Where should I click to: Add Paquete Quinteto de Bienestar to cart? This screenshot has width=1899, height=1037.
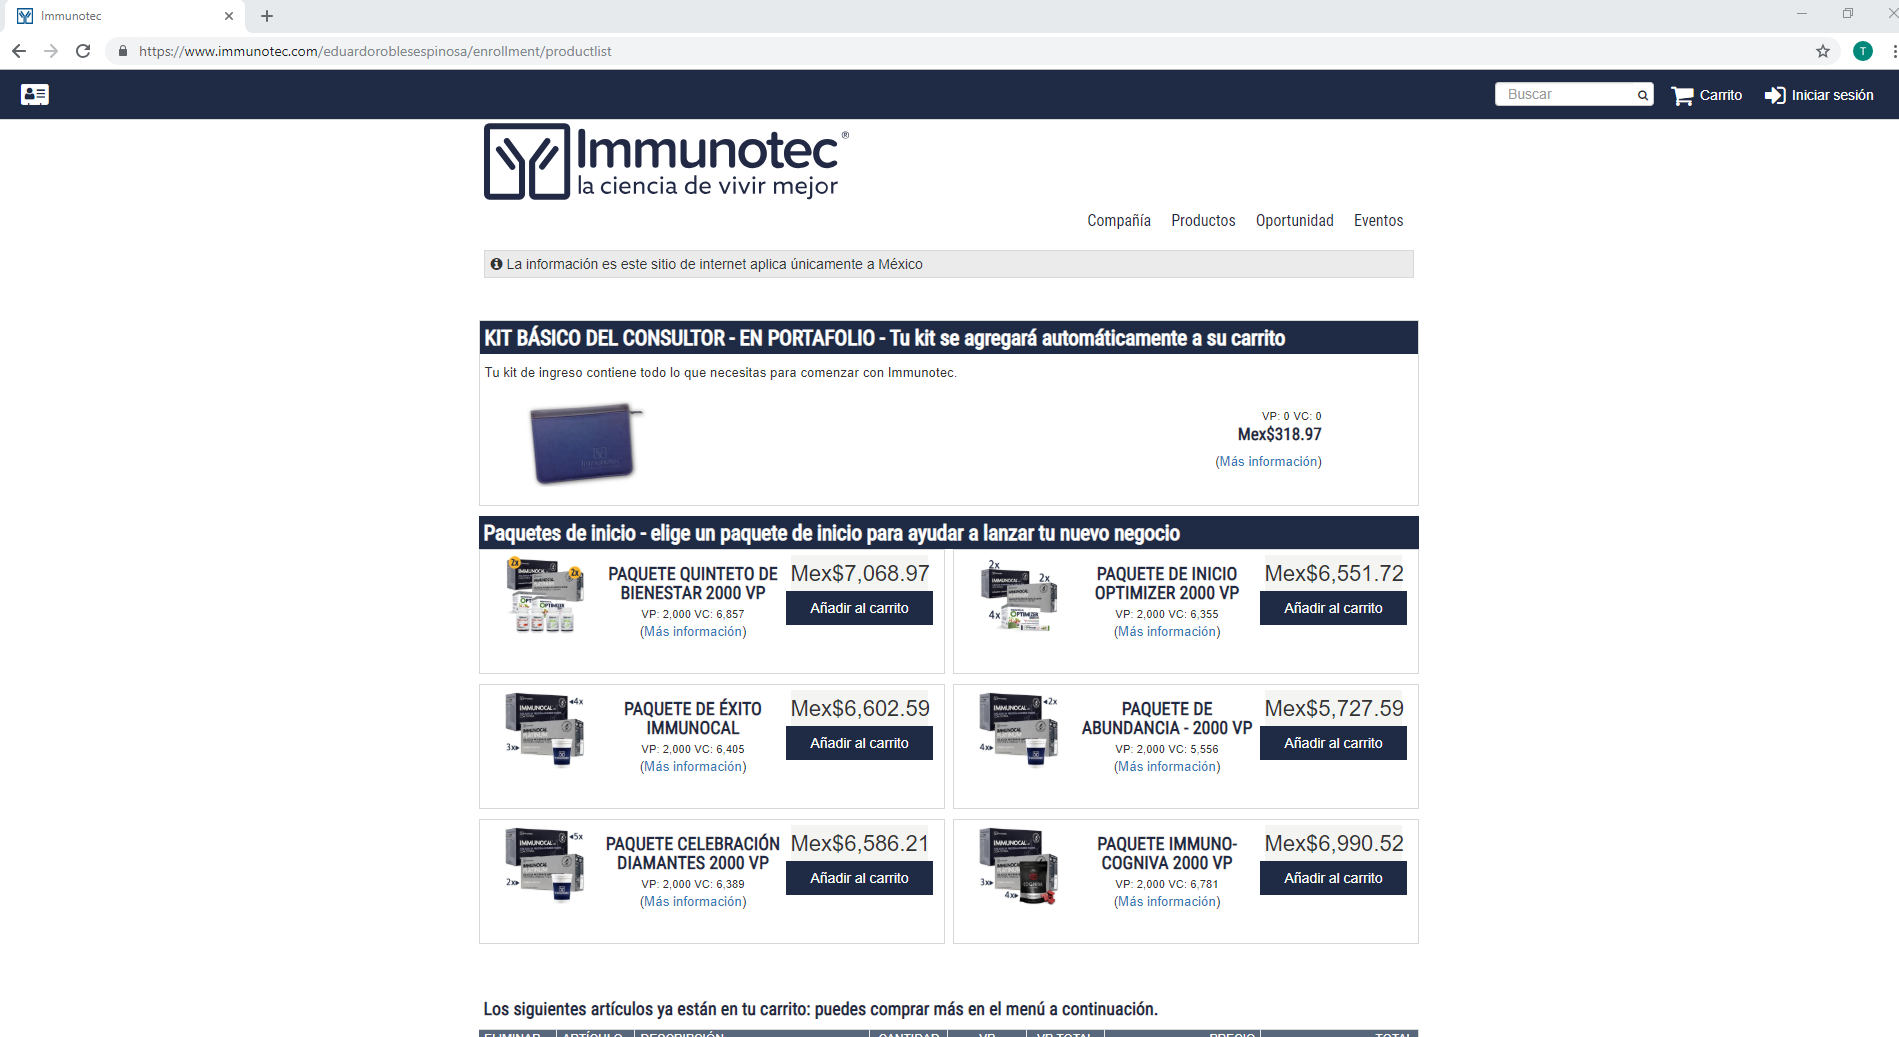(x=859, y=608)
